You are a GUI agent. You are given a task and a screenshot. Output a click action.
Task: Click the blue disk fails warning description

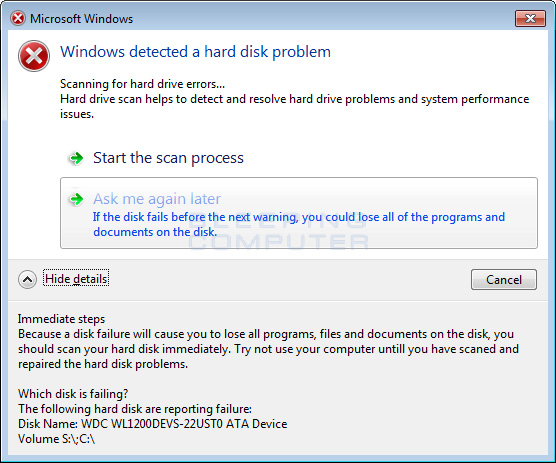click(299, 224)
